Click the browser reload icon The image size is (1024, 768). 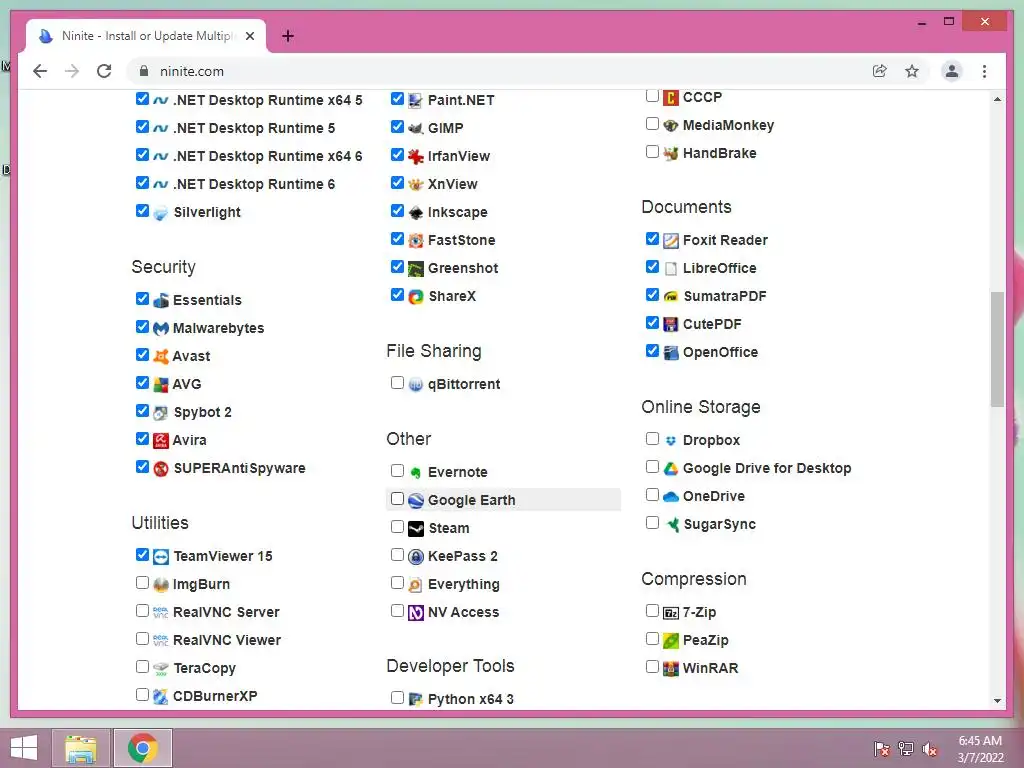(104, 71)
